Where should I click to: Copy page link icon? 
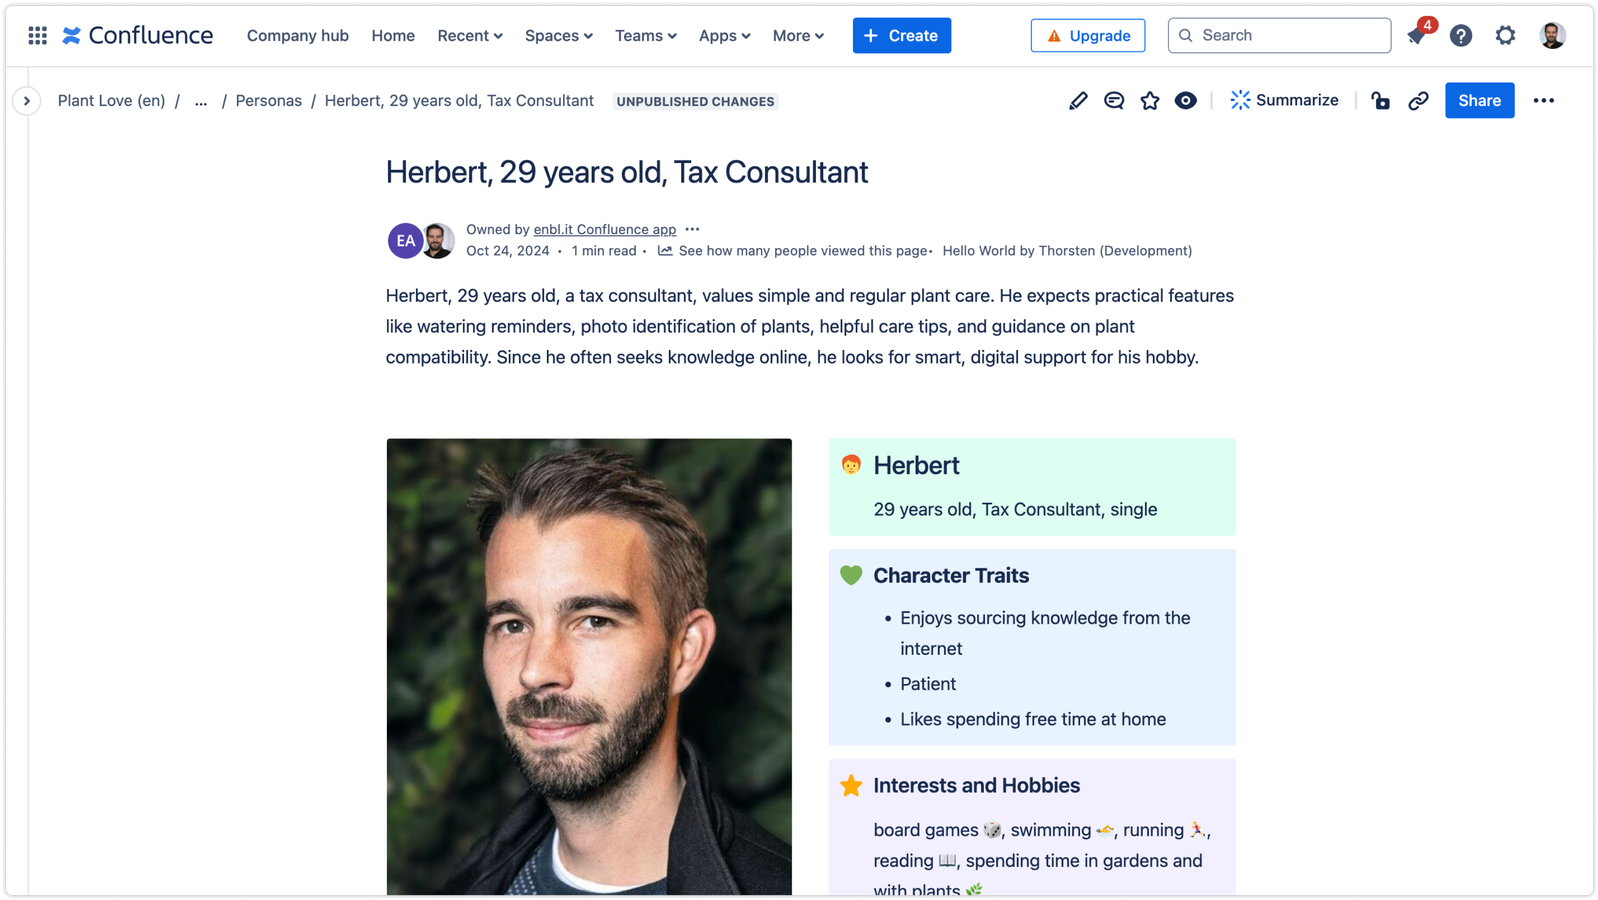(1418, 101)
